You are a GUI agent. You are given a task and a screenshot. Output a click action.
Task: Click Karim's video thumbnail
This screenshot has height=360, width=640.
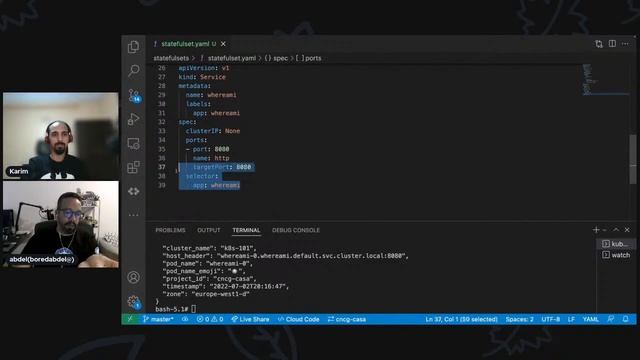click(60, 136)
